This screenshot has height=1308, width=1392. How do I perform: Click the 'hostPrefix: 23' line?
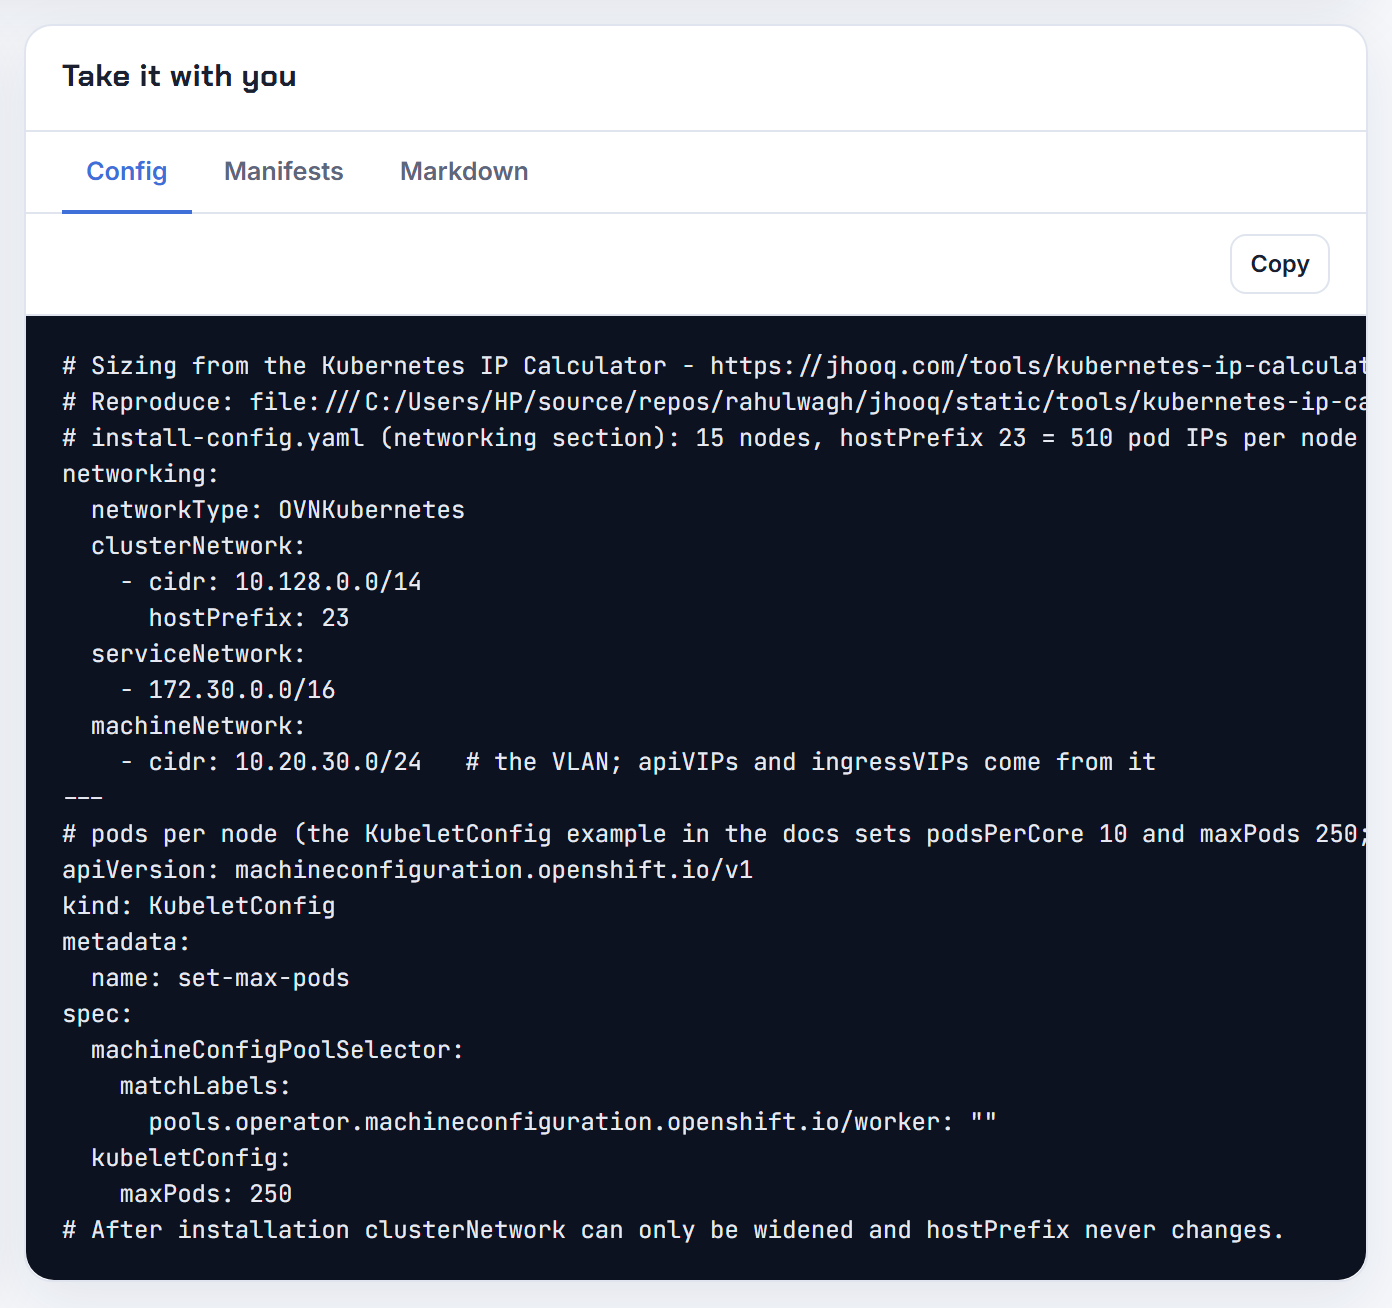point(249,618)
